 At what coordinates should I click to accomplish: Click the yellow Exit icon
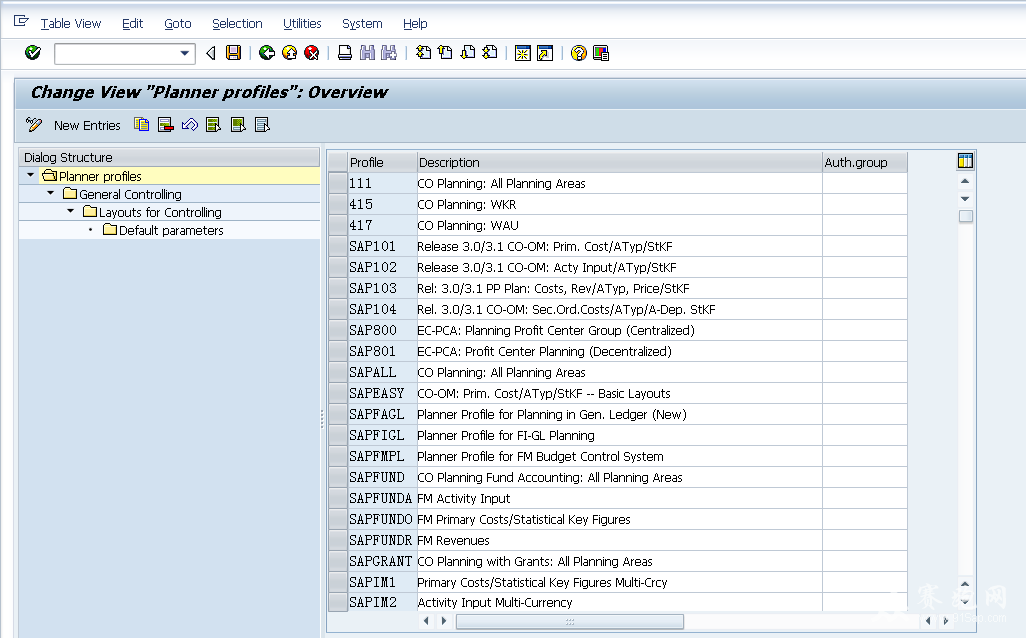coord(289,53)
